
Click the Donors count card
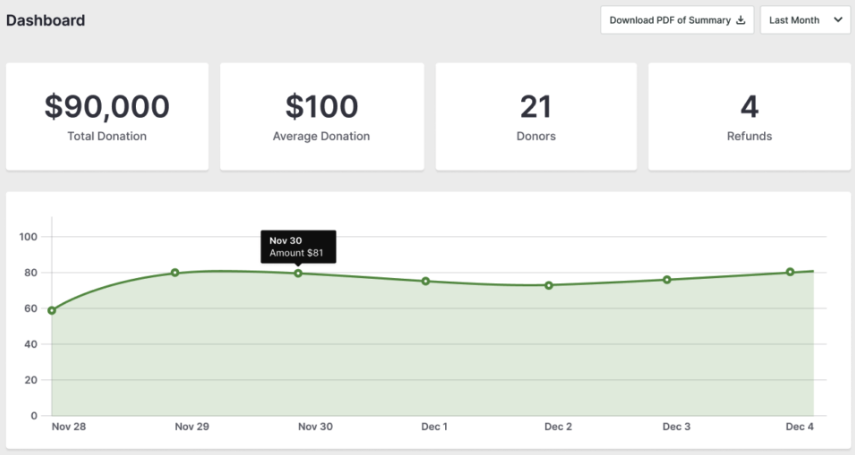(x=536, y=116)
